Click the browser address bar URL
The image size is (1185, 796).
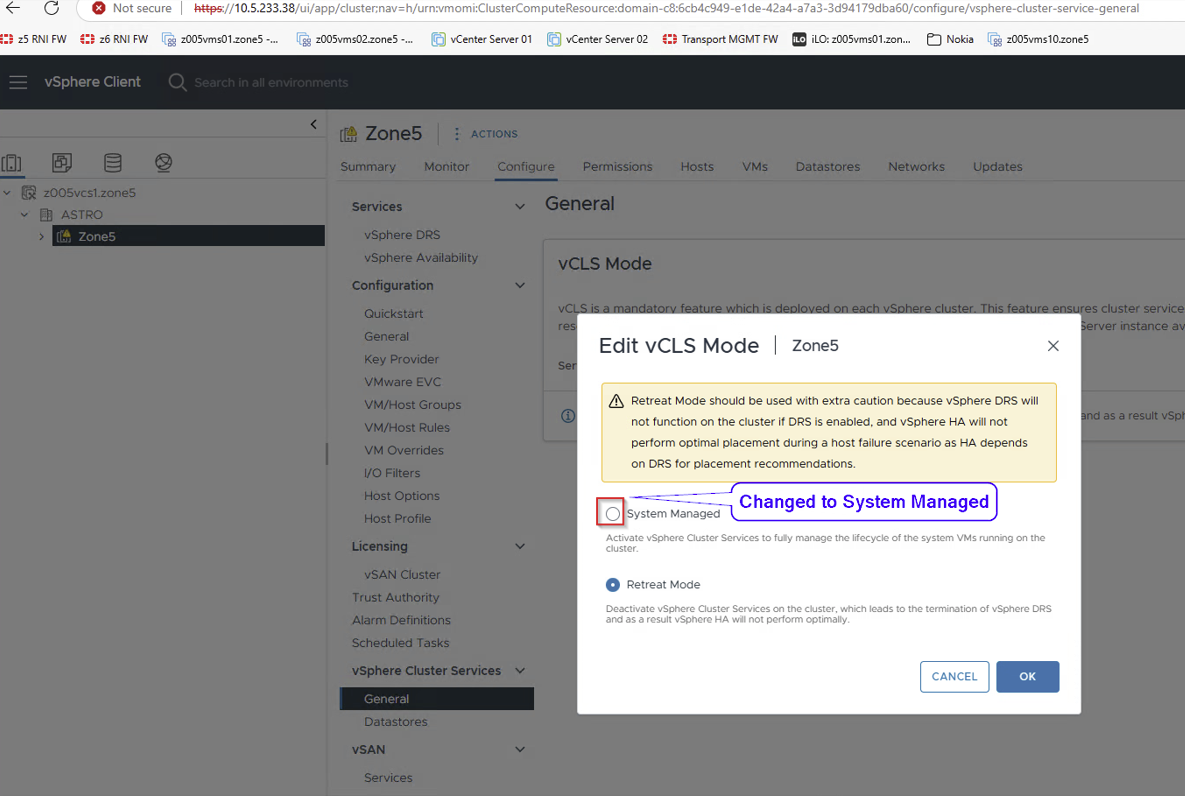[x=665, y=8]
